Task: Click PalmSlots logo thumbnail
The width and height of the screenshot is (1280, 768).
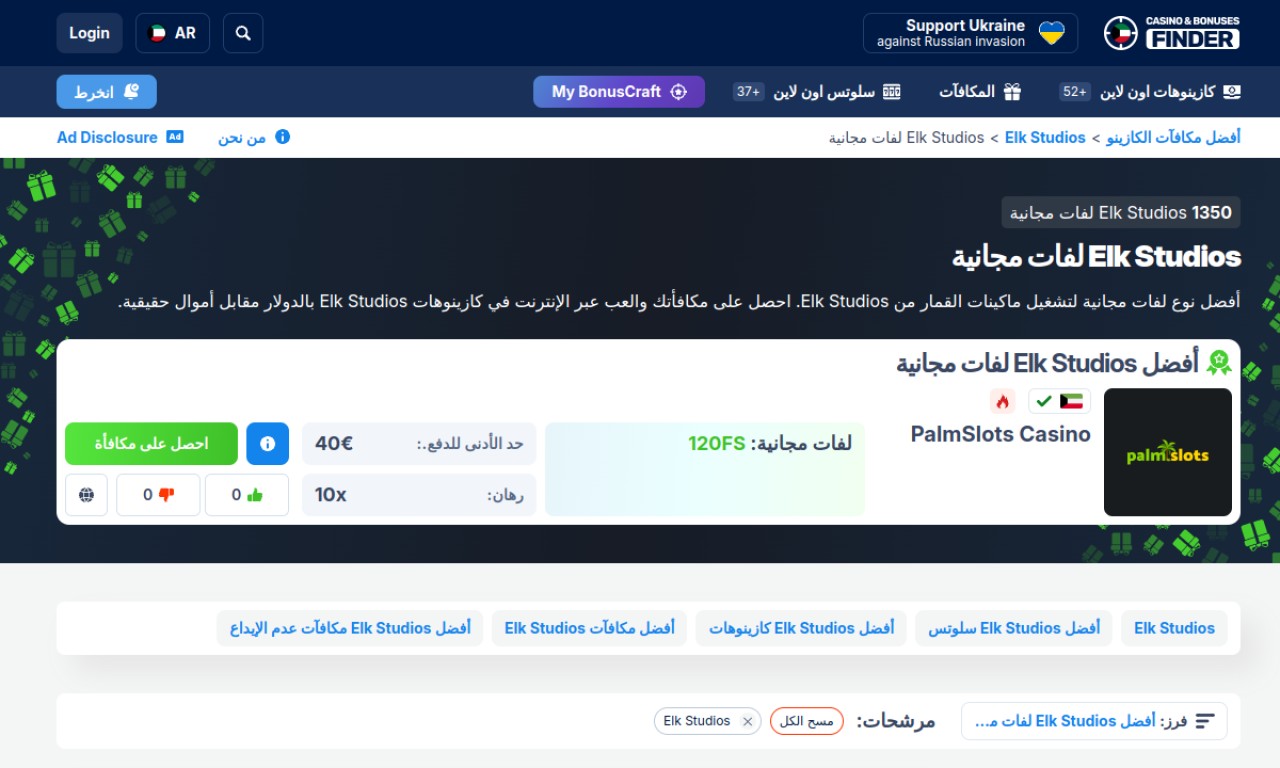Action: pos(1168,452)
